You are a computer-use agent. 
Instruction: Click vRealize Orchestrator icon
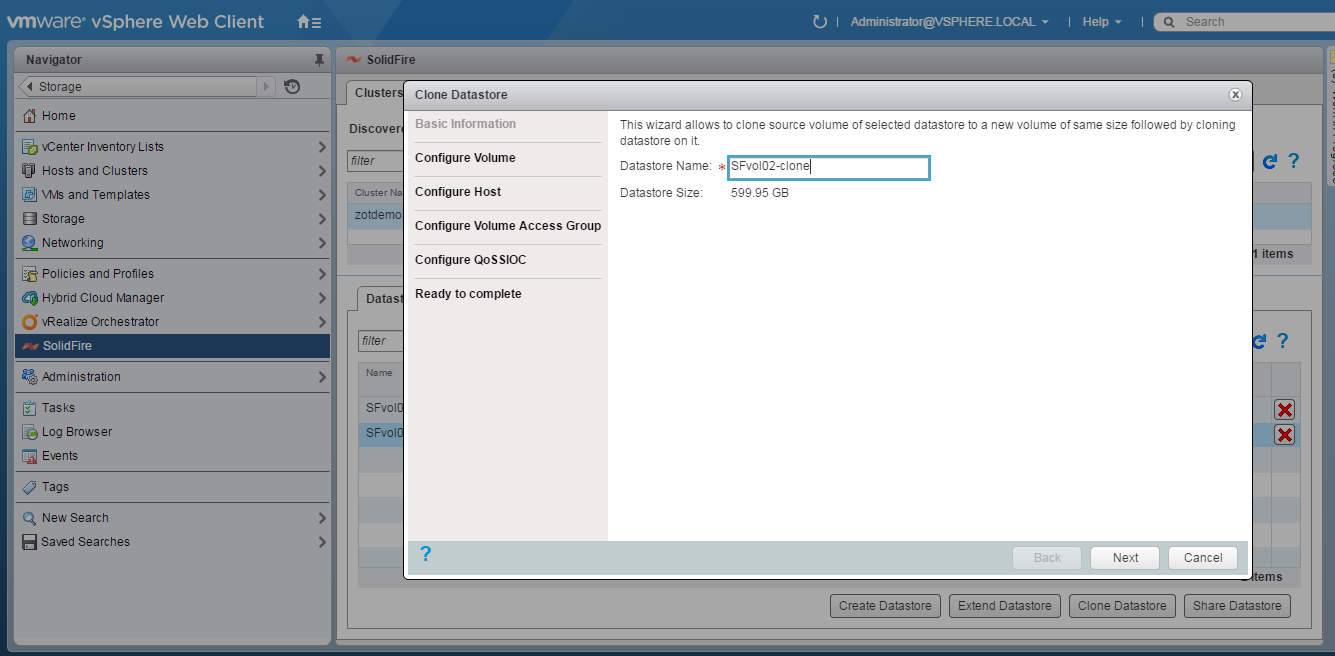point(30,322)
